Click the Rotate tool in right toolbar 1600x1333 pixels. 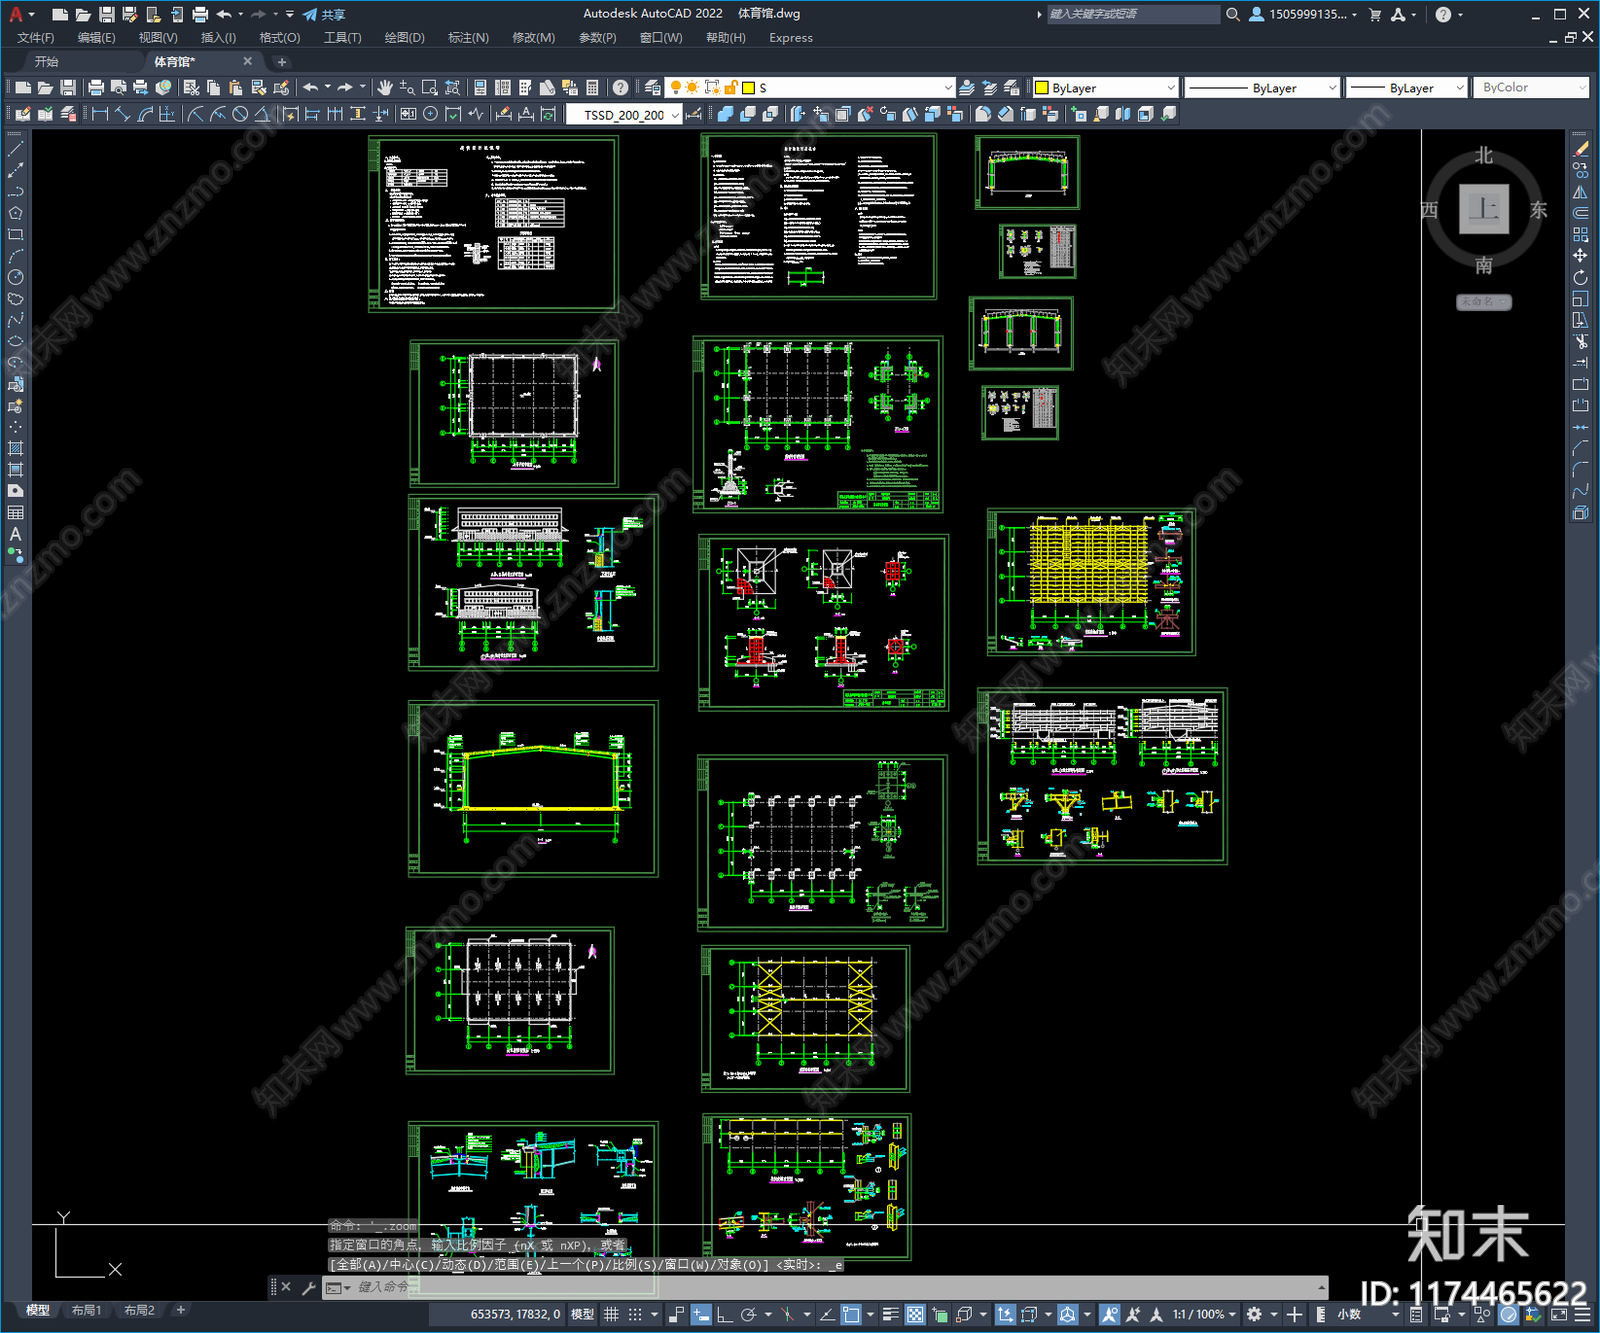pos(1580,277)
